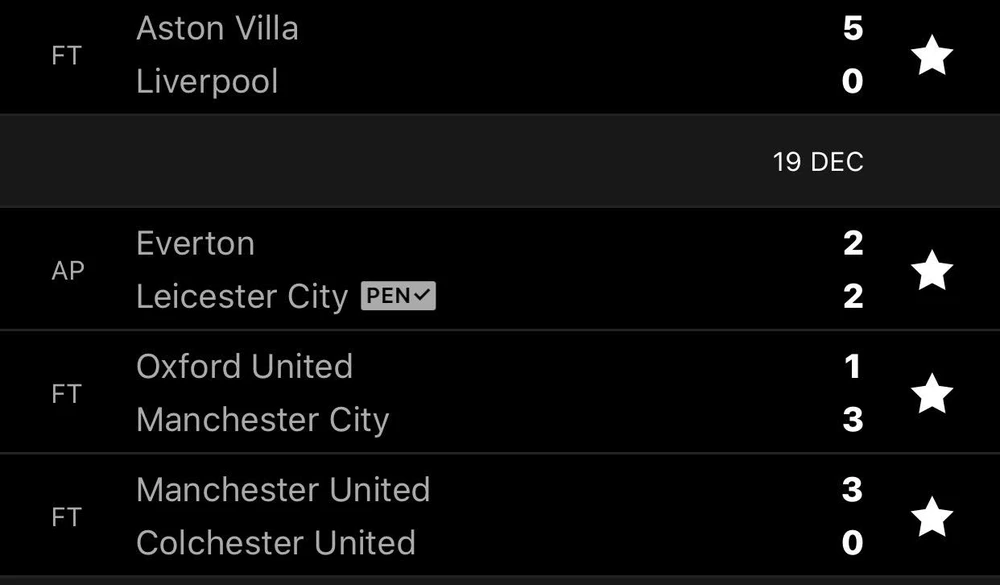
Task: Toggle star for Oxford United vs Manchester City
Action: pos(932,394)
